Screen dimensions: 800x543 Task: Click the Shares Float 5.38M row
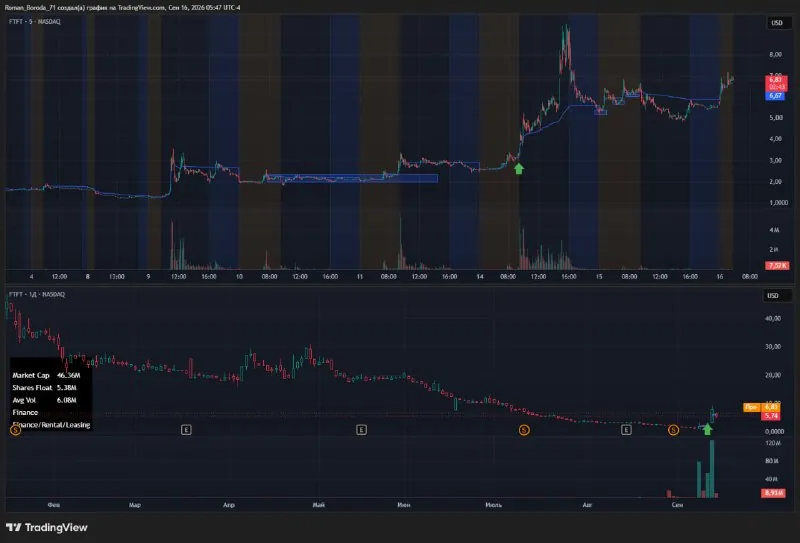tap(44, 388)
